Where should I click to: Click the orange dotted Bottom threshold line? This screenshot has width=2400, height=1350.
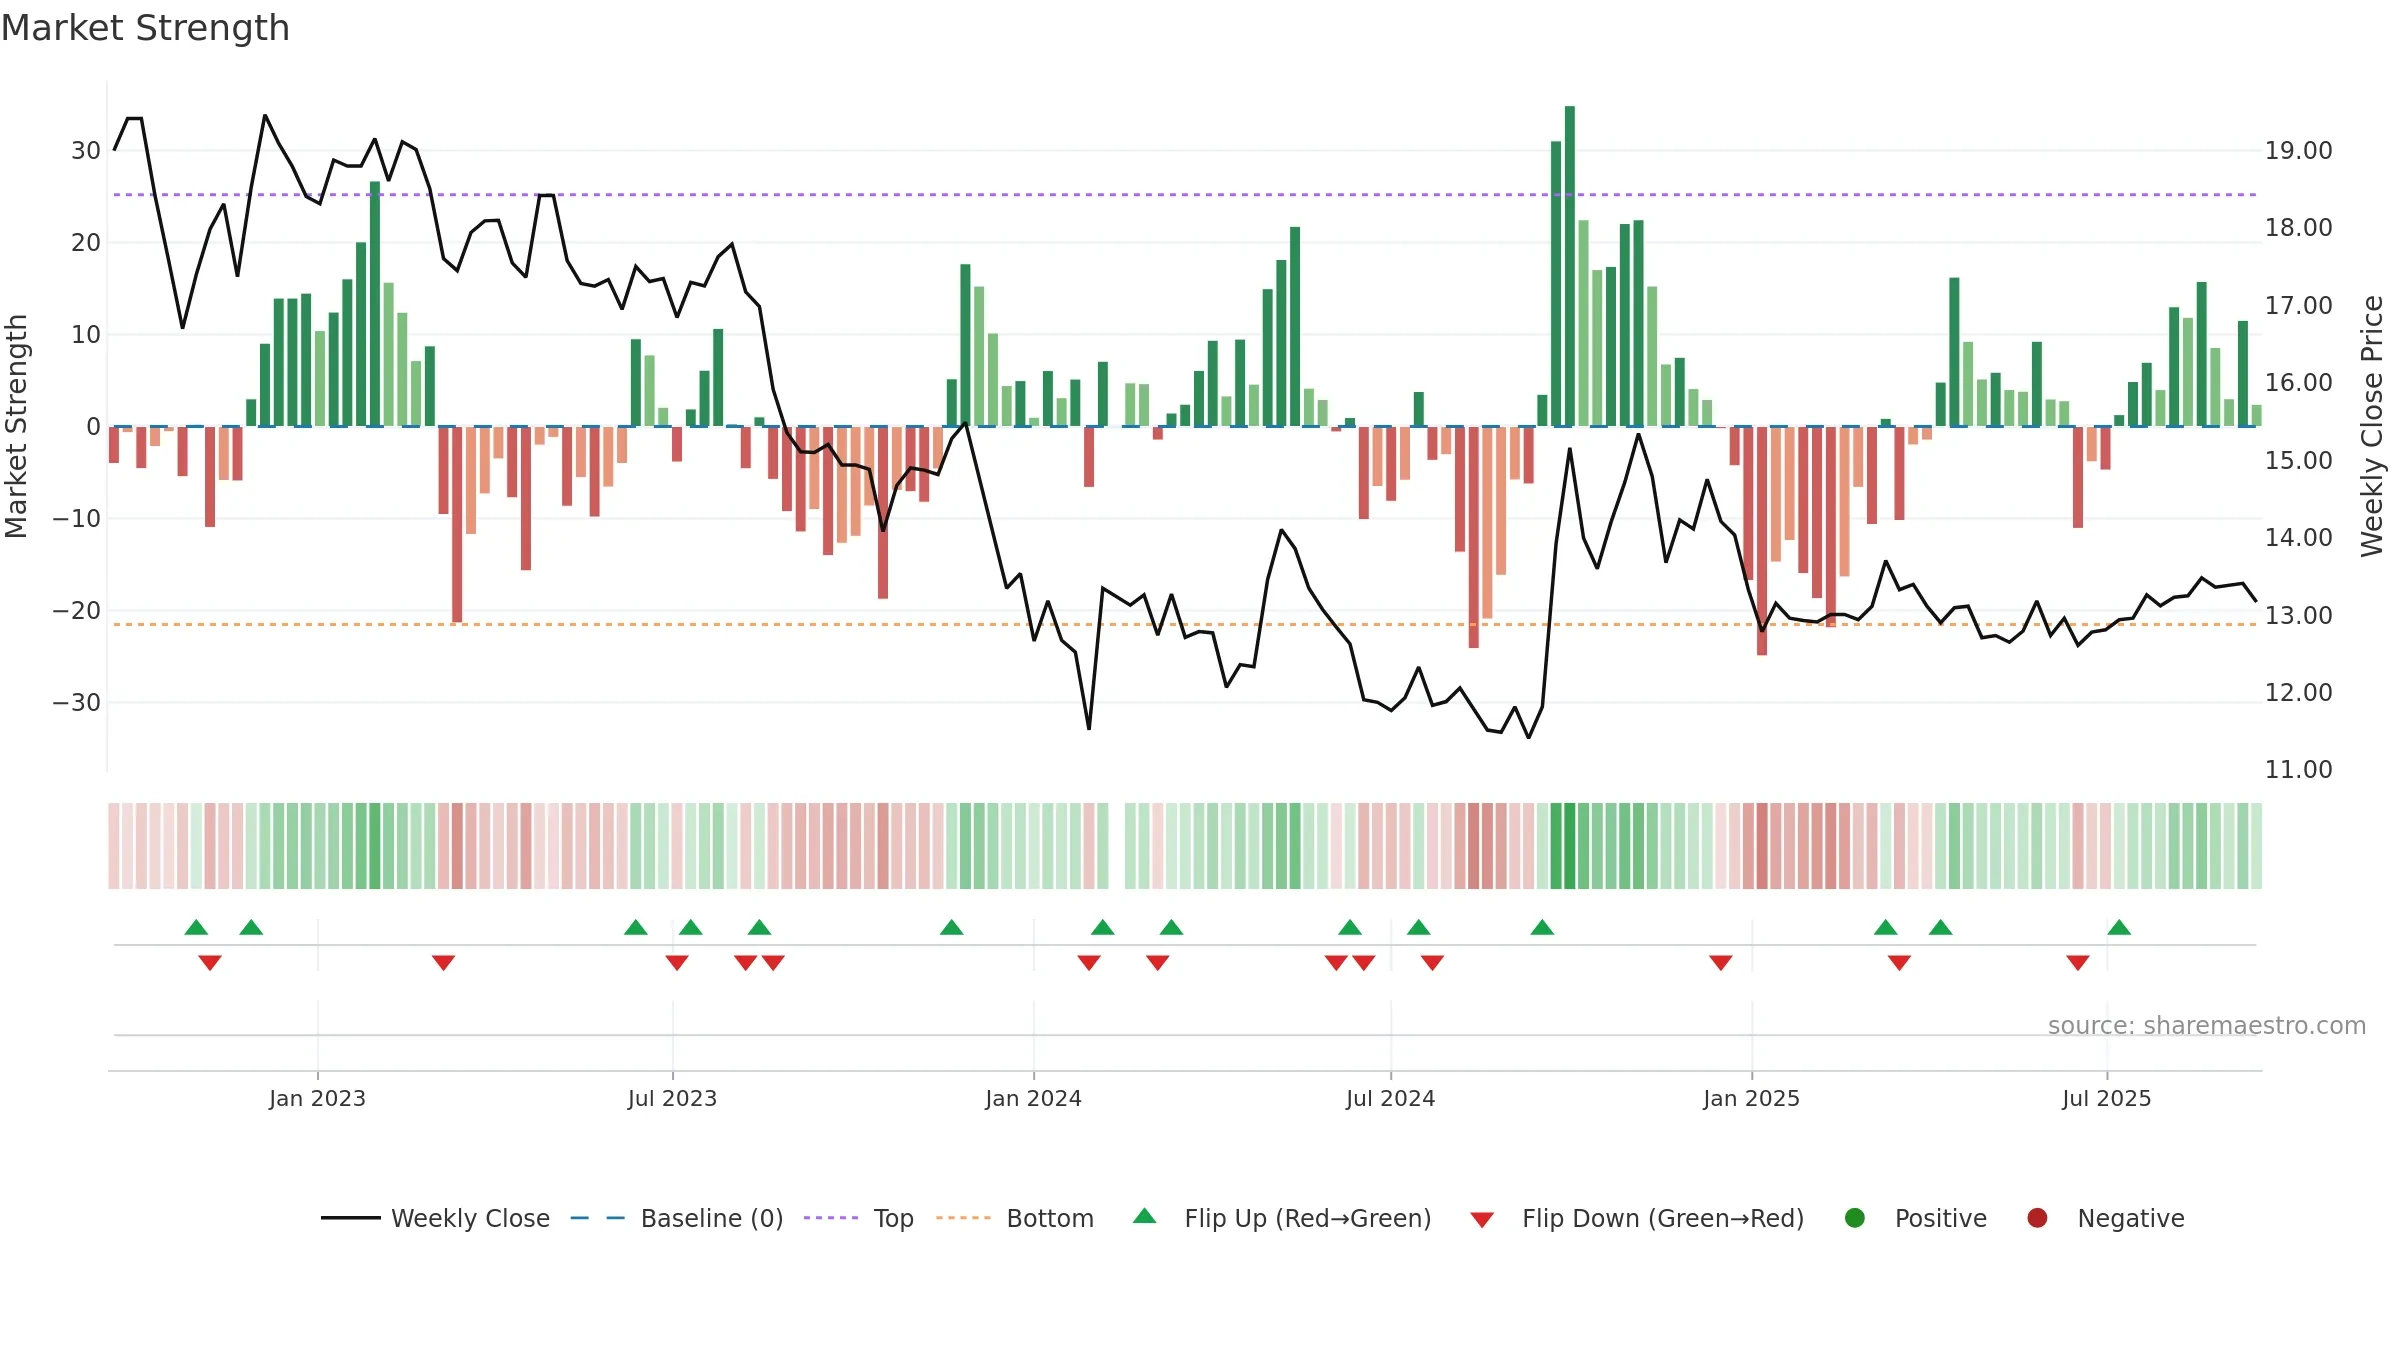1185,625
